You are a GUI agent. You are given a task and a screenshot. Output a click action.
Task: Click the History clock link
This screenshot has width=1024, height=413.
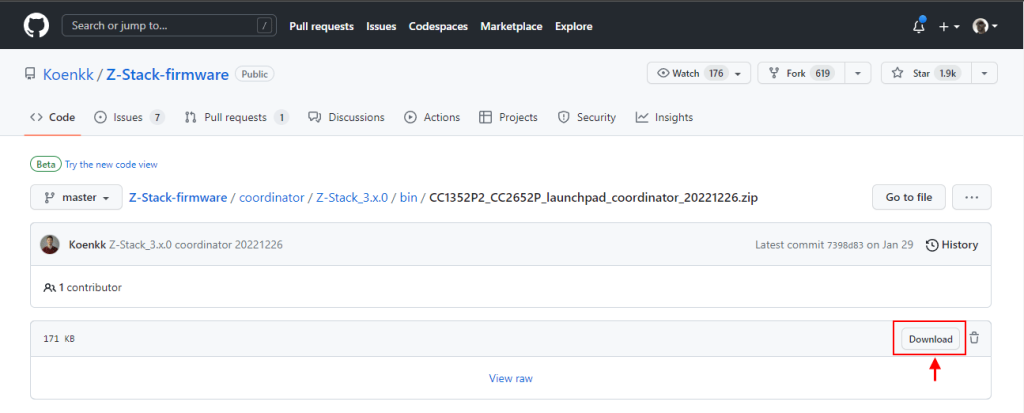tap(952, 245)
